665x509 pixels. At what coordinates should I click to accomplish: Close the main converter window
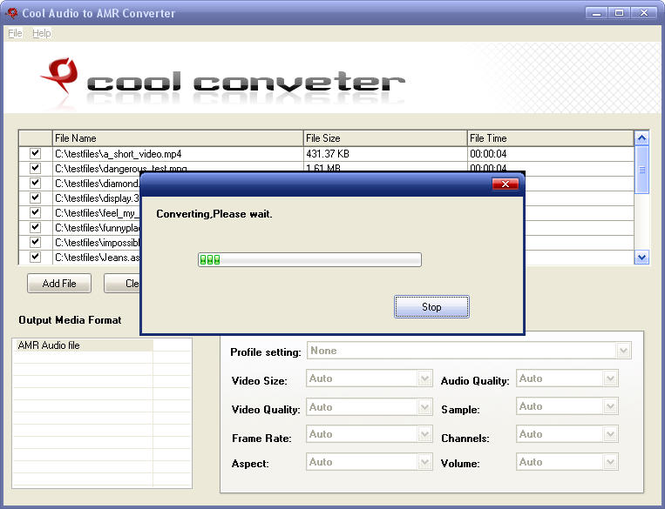(644, 13)
